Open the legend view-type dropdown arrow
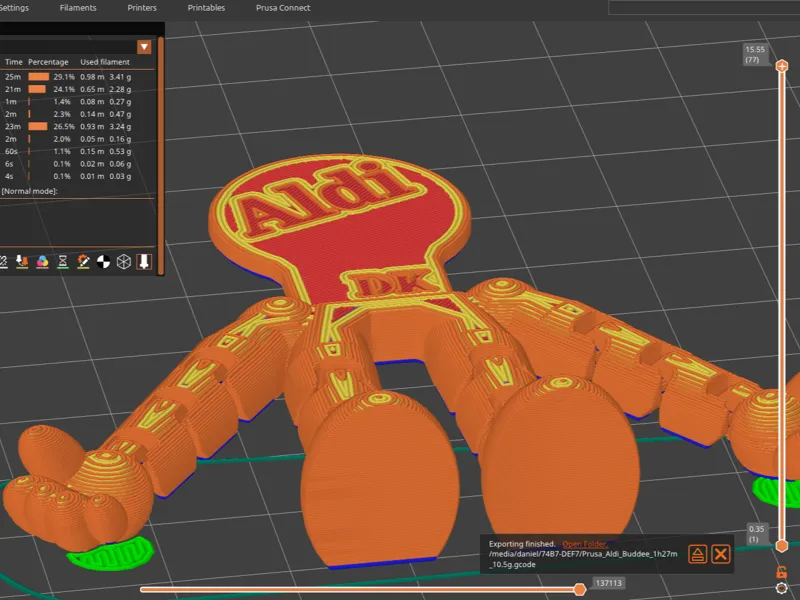800x600 pixels. pos(144,47)
